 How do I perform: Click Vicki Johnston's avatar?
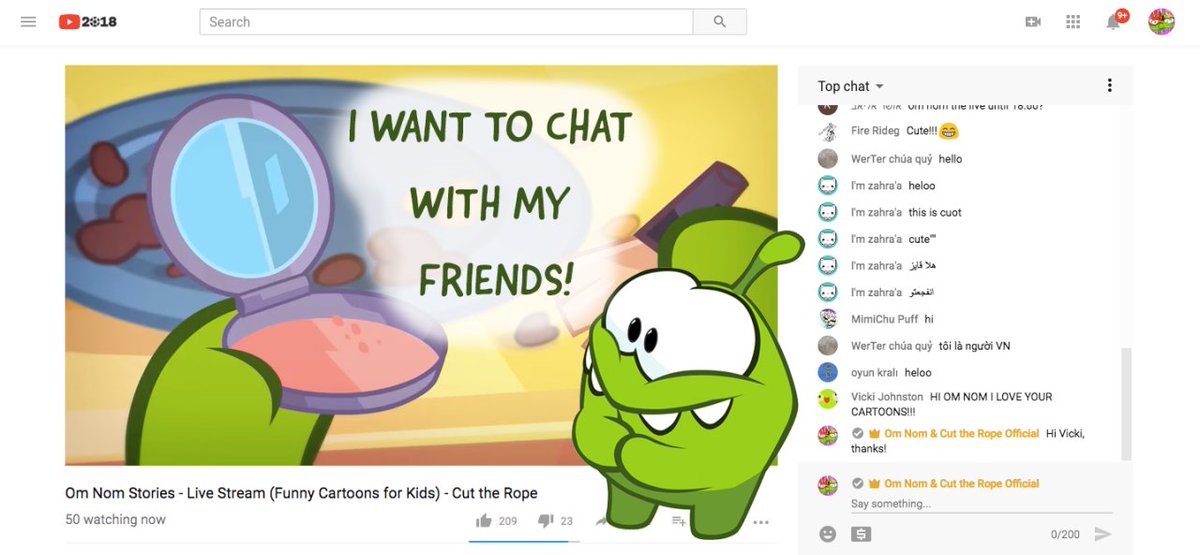pyautogui.click(x=827, y=399)
